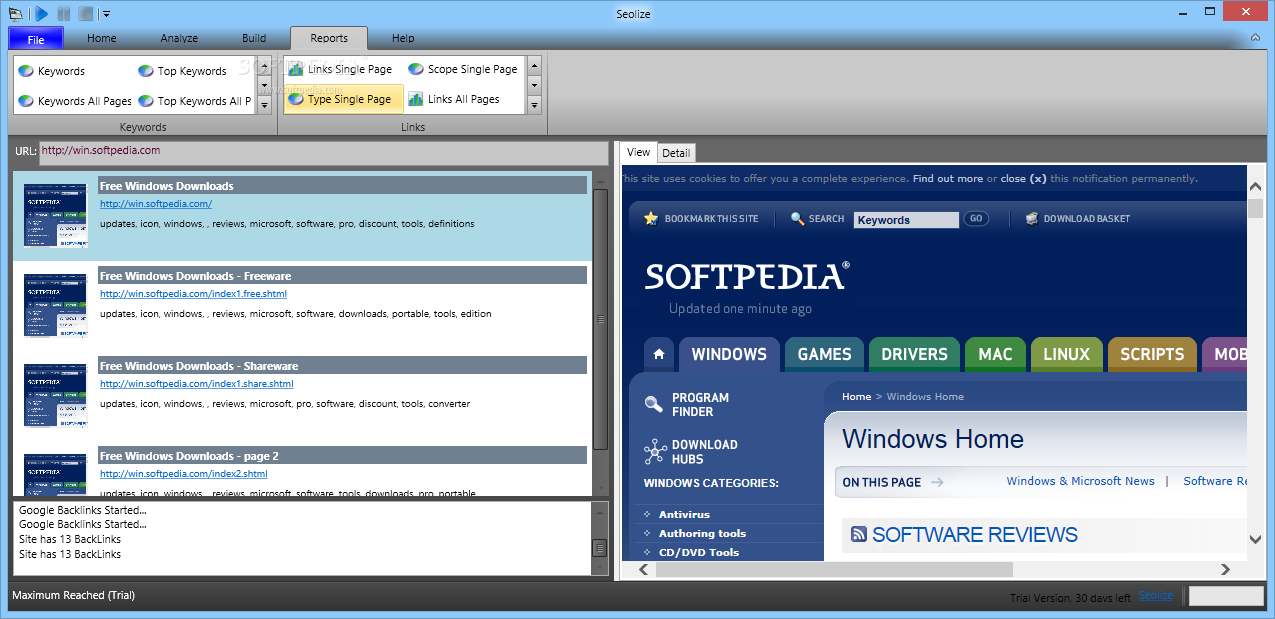Viewport: 1275px width, 619px height.
Task: Switch to the Home ribbon tab
Action: (x=102, y=38)
